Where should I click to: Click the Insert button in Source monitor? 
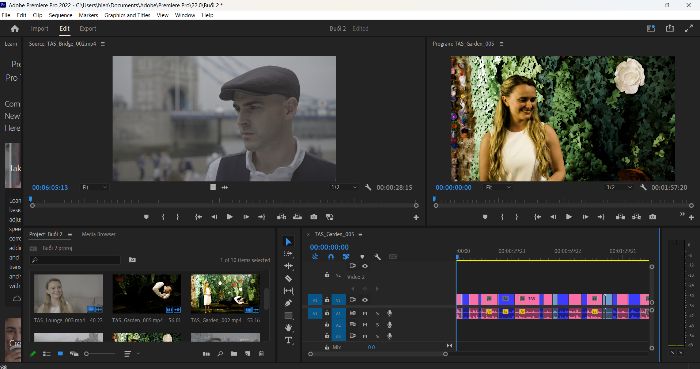pos(281,217)
